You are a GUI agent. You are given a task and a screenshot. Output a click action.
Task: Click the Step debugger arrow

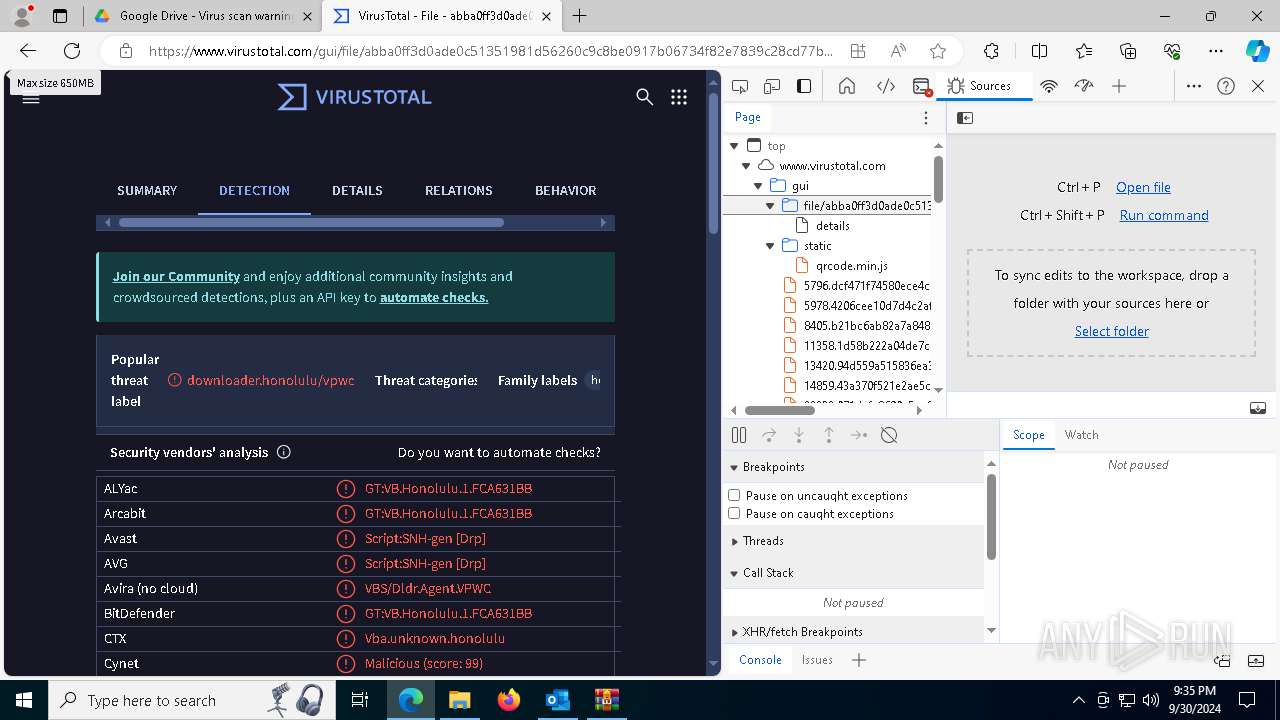tap(859, 435)
